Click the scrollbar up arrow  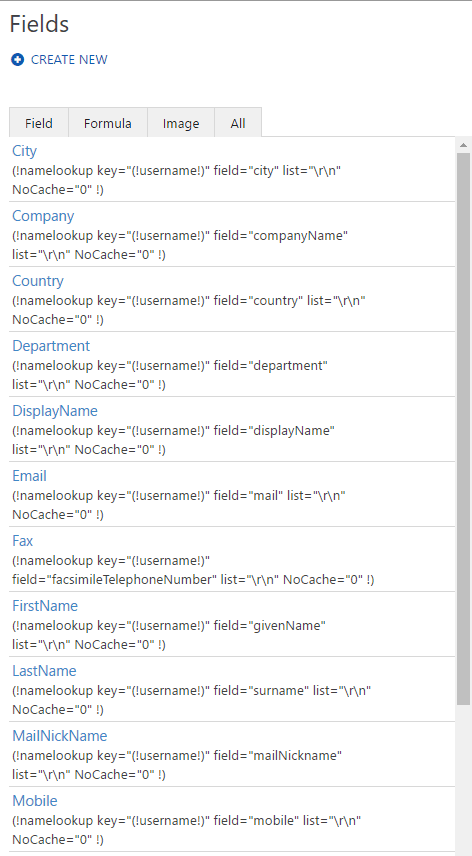point(463,145)
